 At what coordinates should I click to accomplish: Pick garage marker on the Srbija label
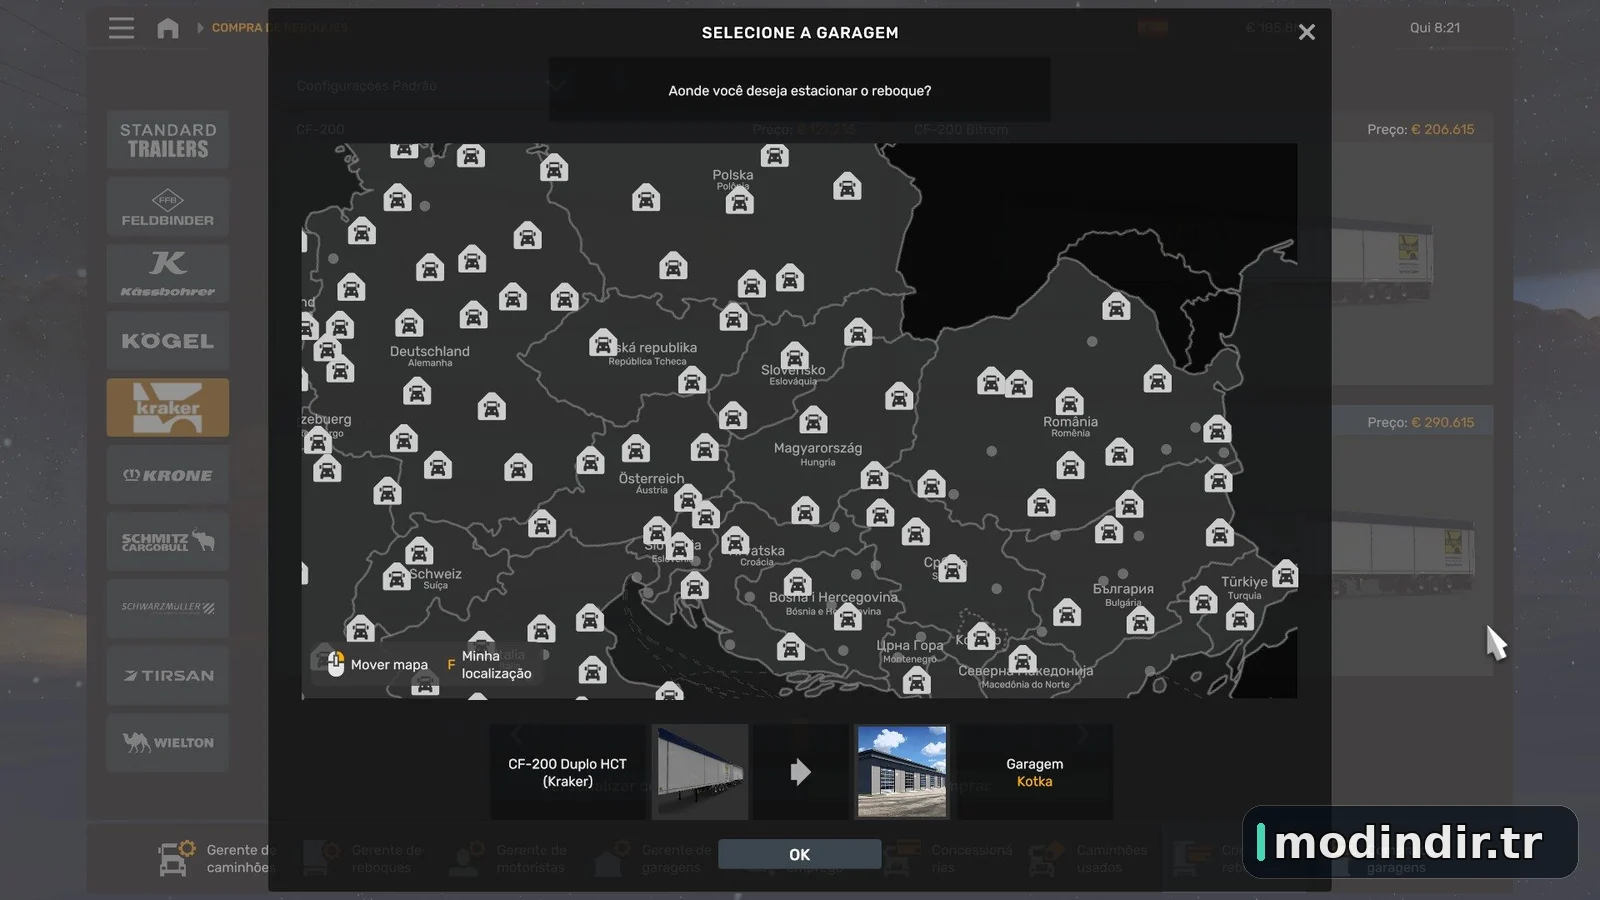tap(952, 569)
